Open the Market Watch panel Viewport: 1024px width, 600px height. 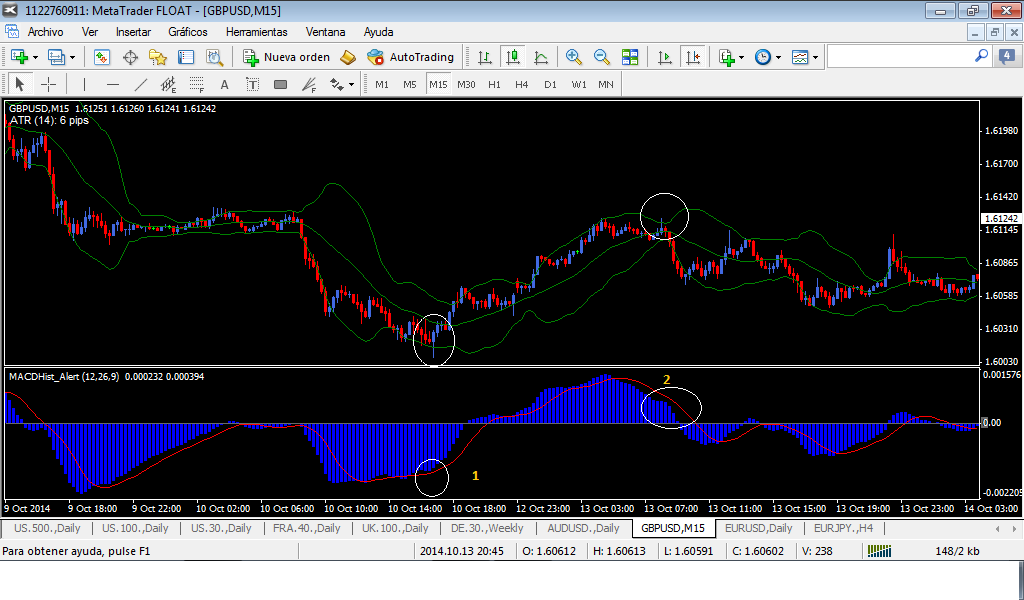(x=102, y=57)
